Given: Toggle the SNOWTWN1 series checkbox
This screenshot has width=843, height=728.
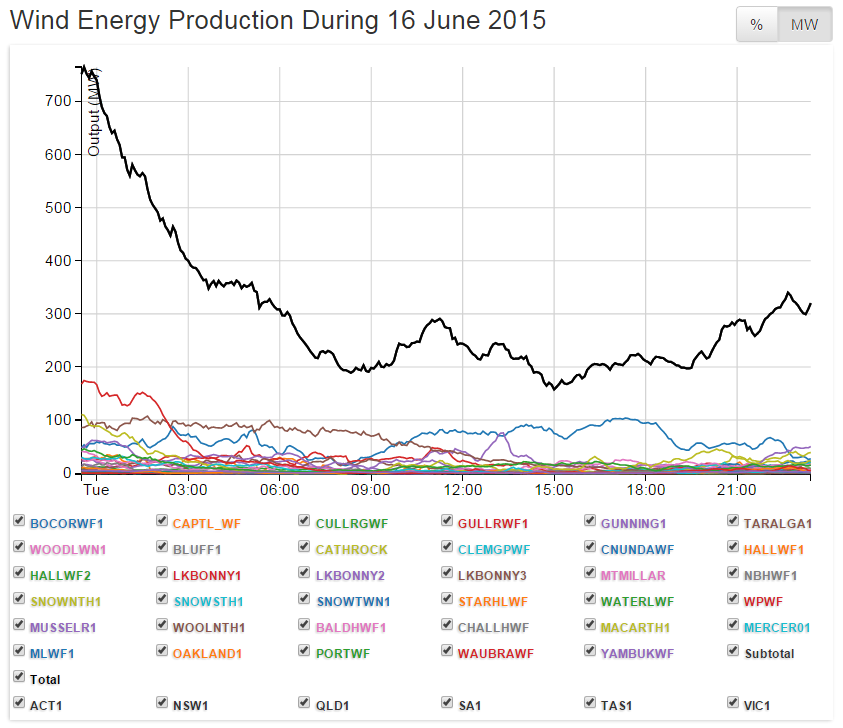Looking at the screenshot, I should click(x=305, y=600).
